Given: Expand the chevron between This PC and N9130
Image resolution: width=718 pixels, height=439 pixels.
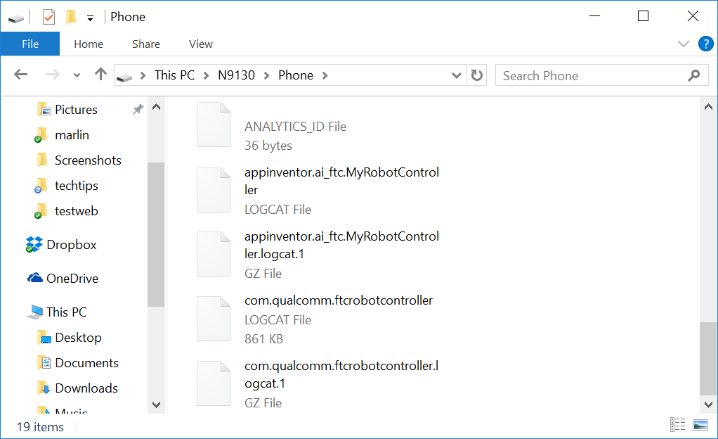Looking at the screenshot, I should (207, 76).
